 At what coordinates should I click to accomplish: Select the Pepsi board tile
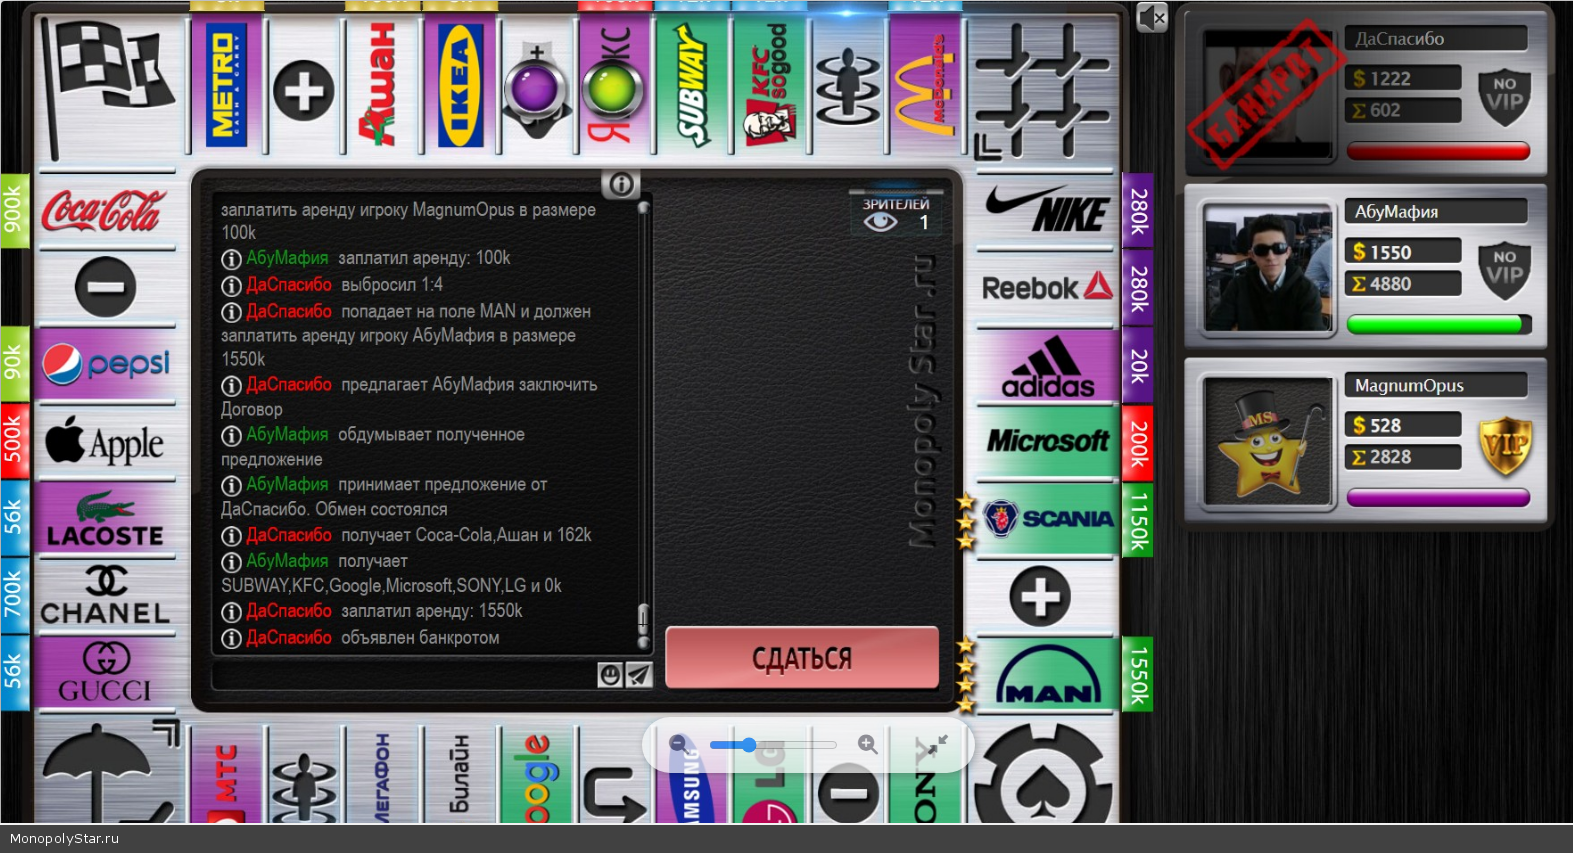[x=105, y=364]
